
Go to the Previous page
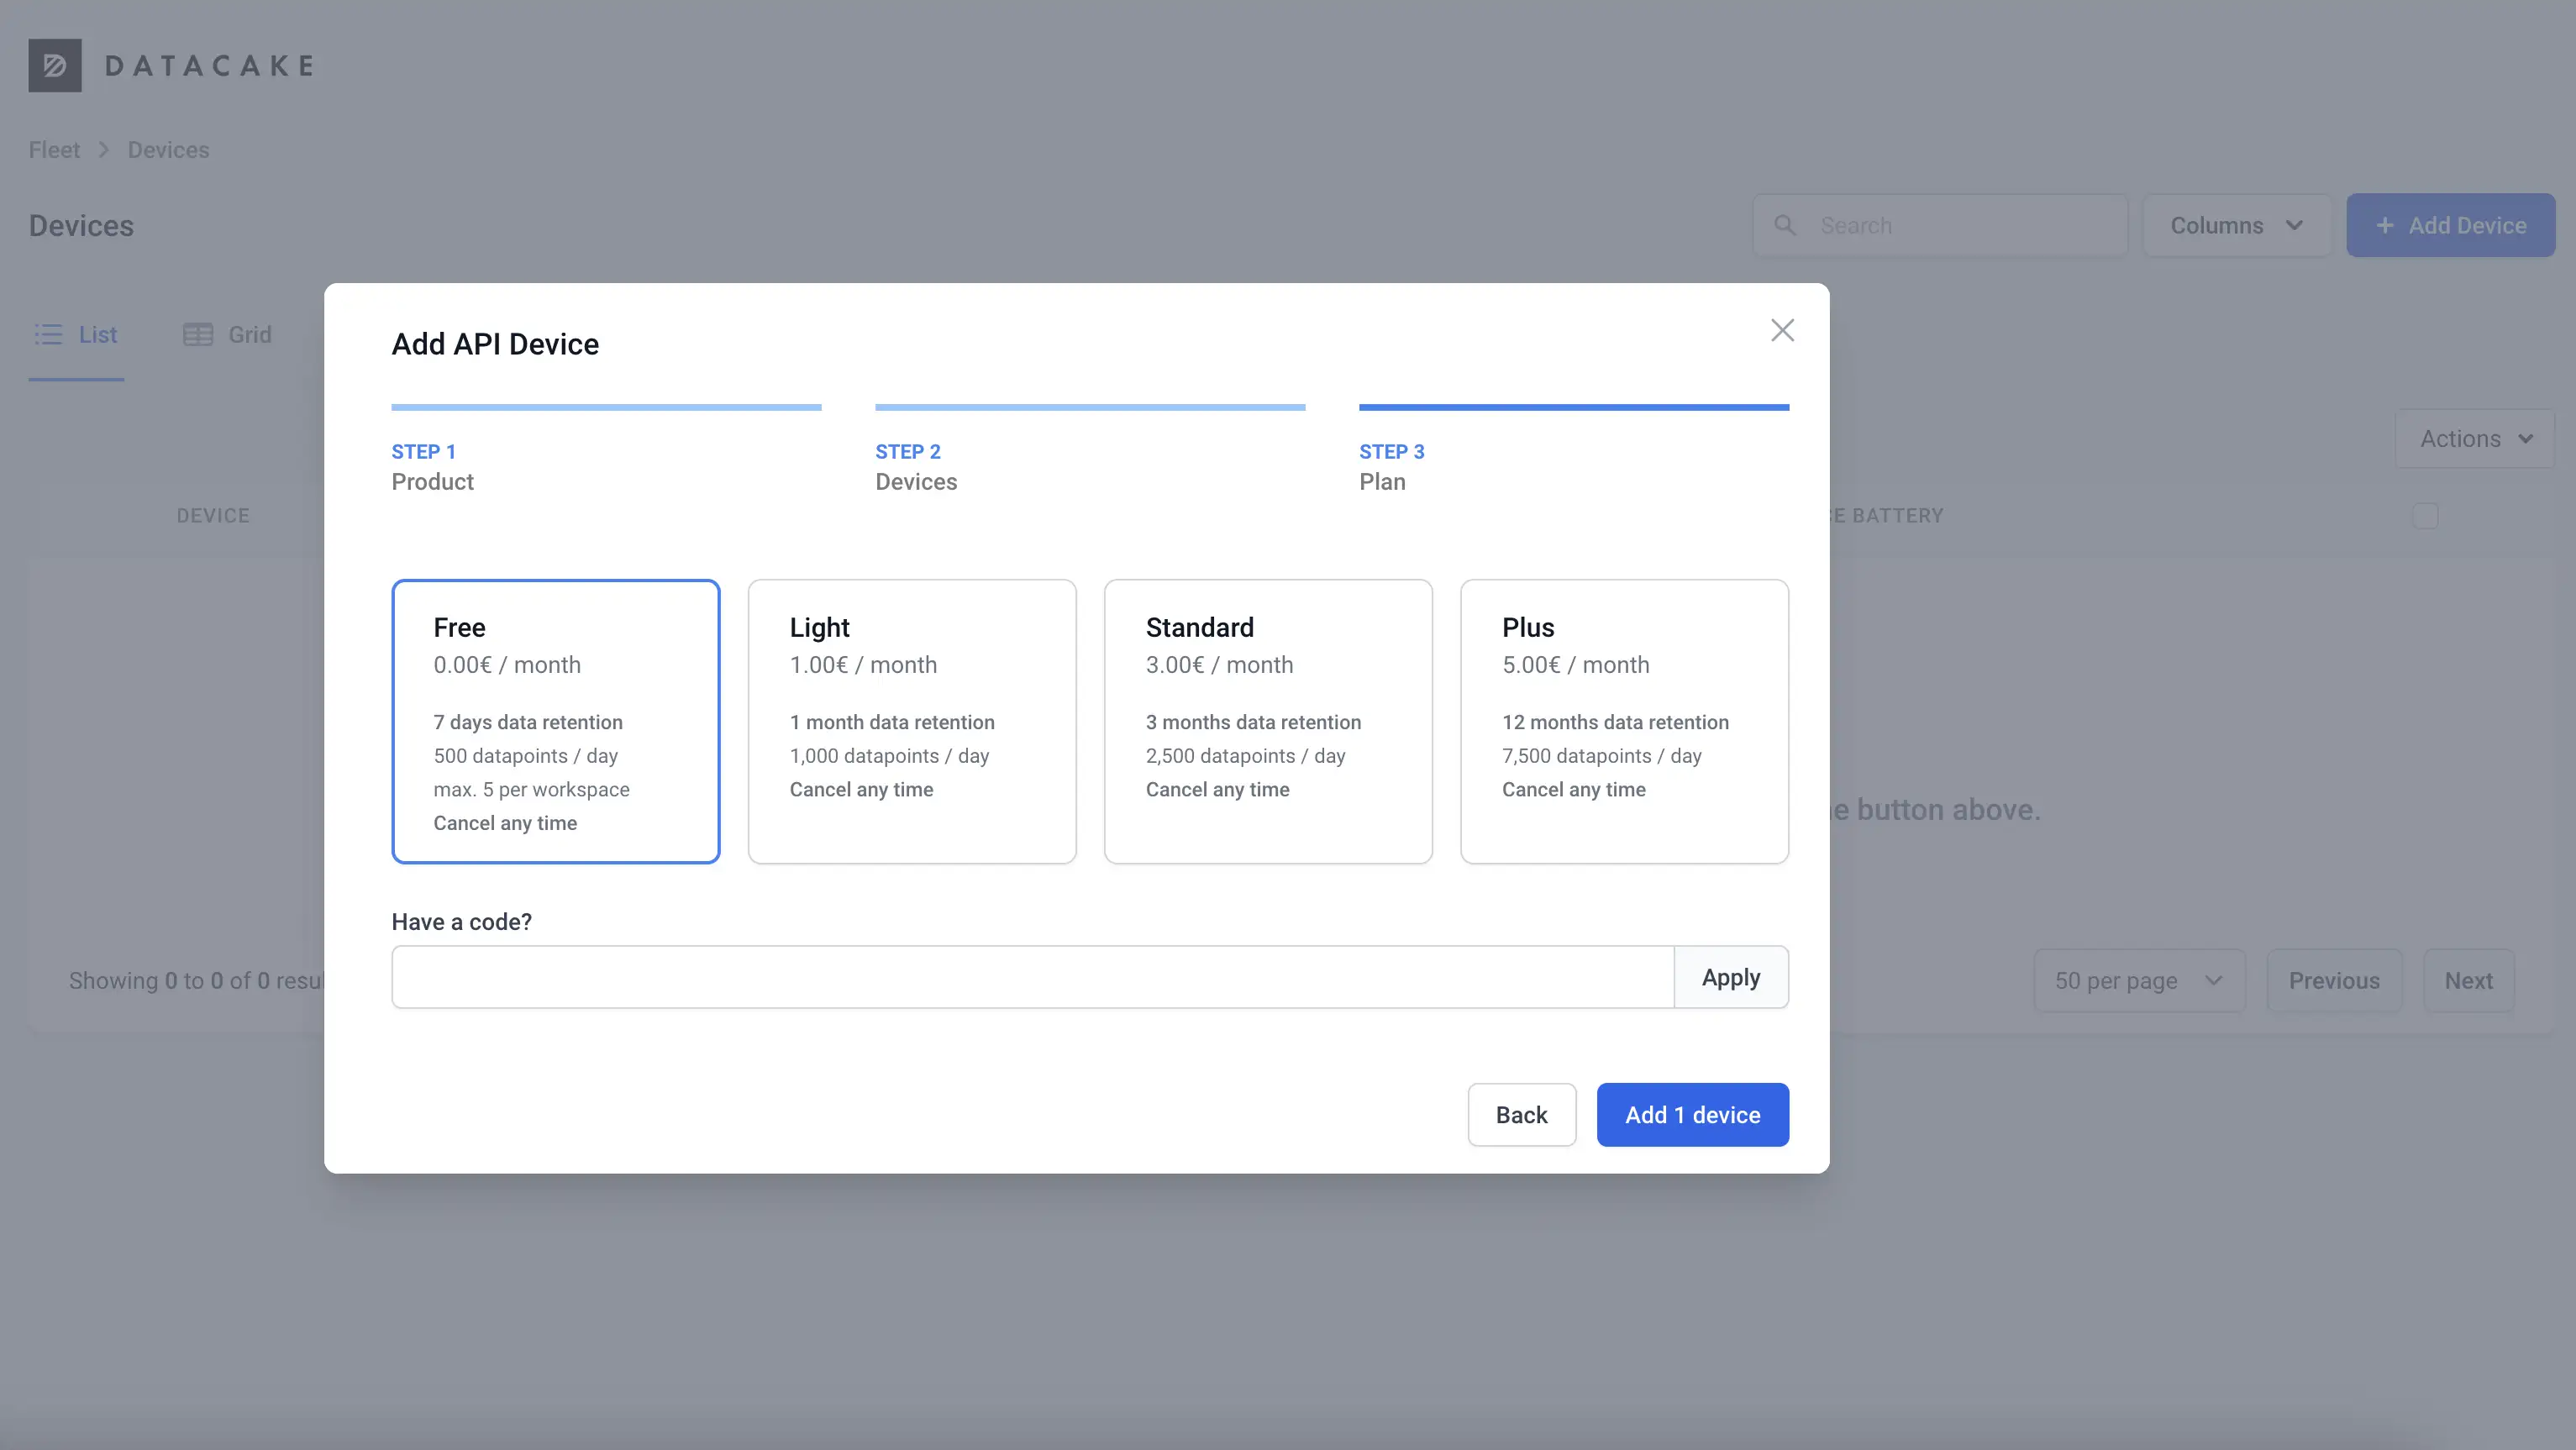tap(2334, 981)
